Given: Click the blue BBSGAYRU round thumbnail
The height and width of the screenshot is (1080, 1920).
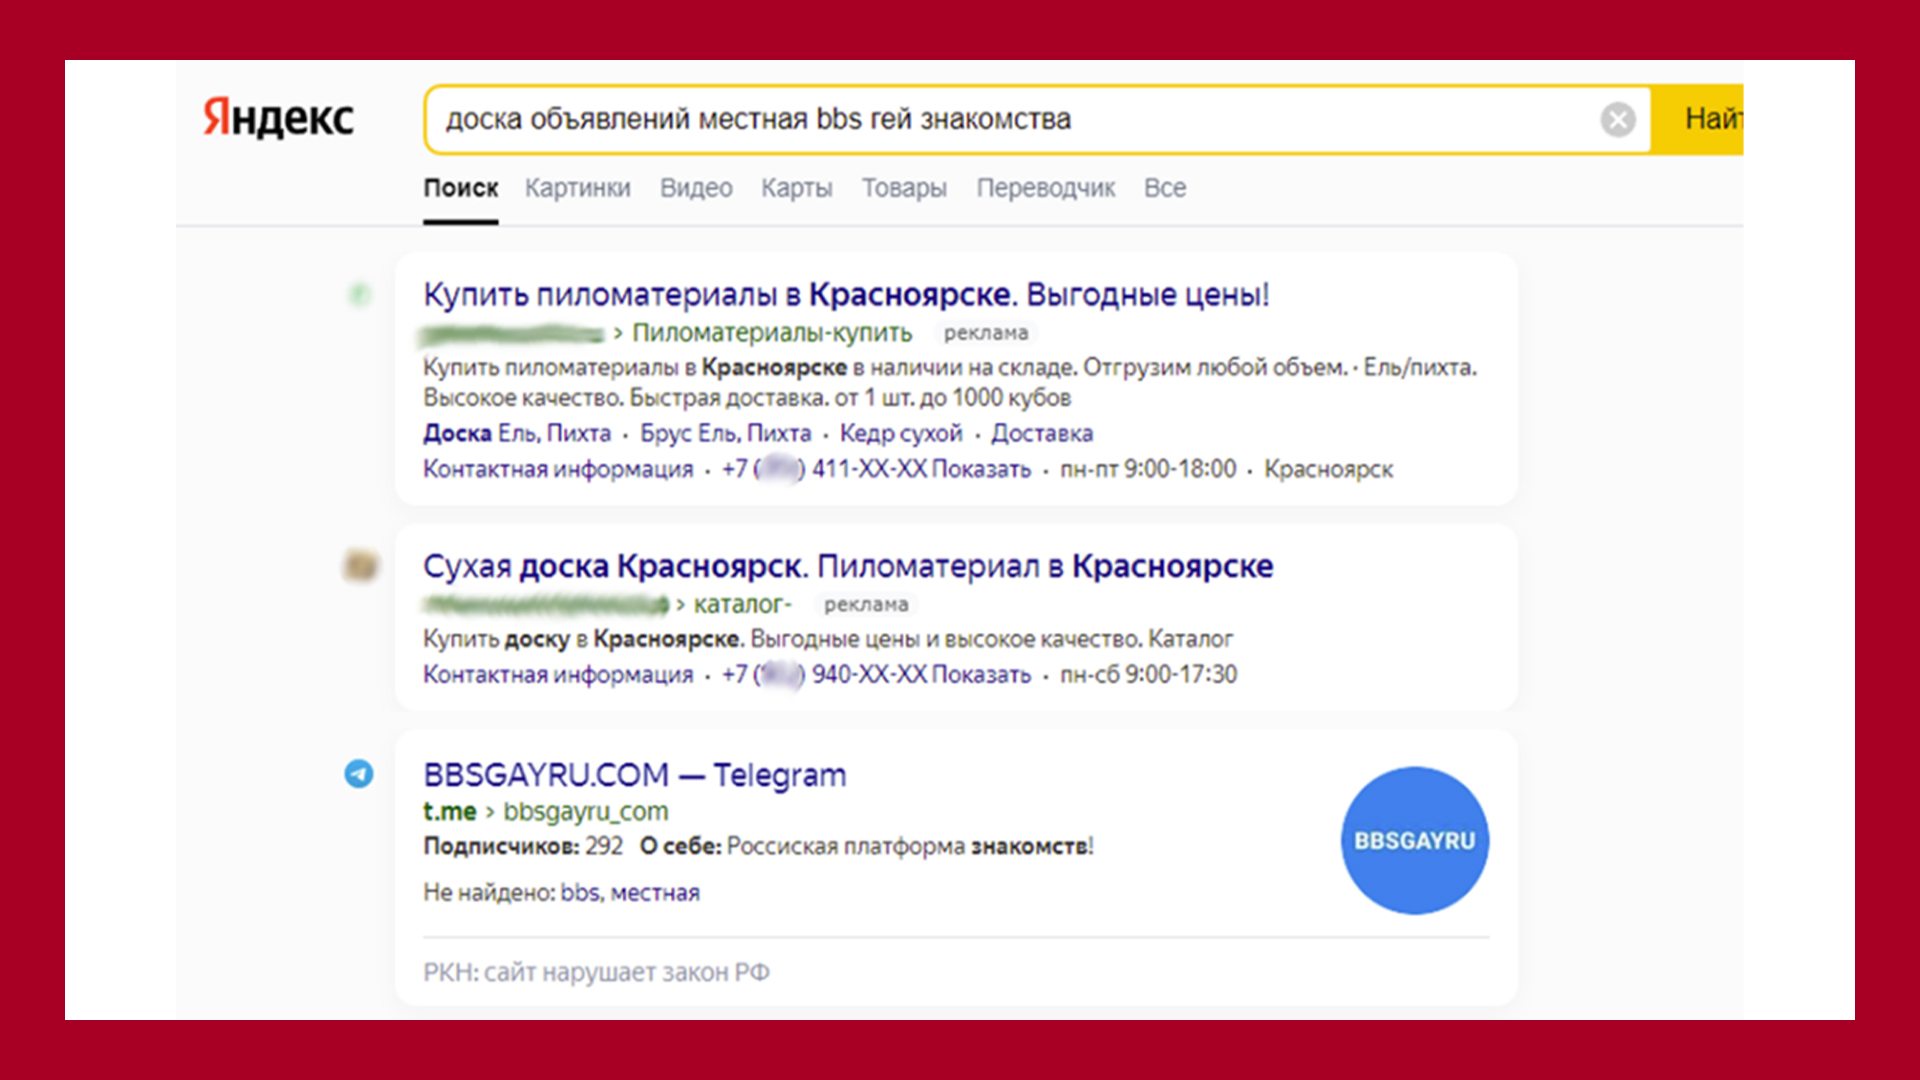Looking at the screenshot, I should tap(1414, 840).
